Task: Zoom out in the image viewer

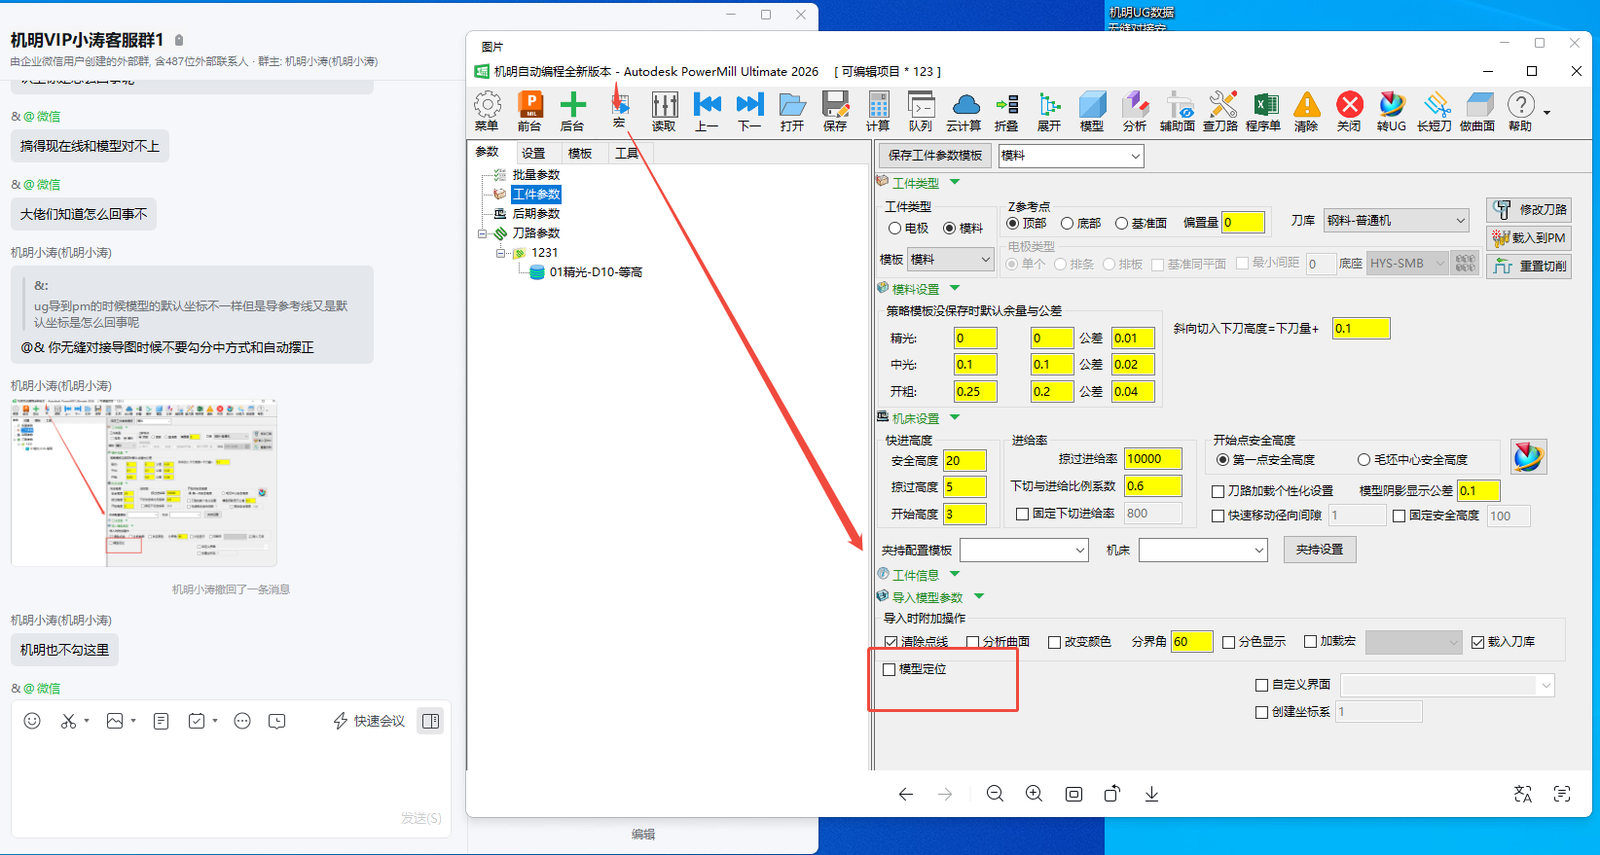Action: pyautogui.click(x=995, y=794)
